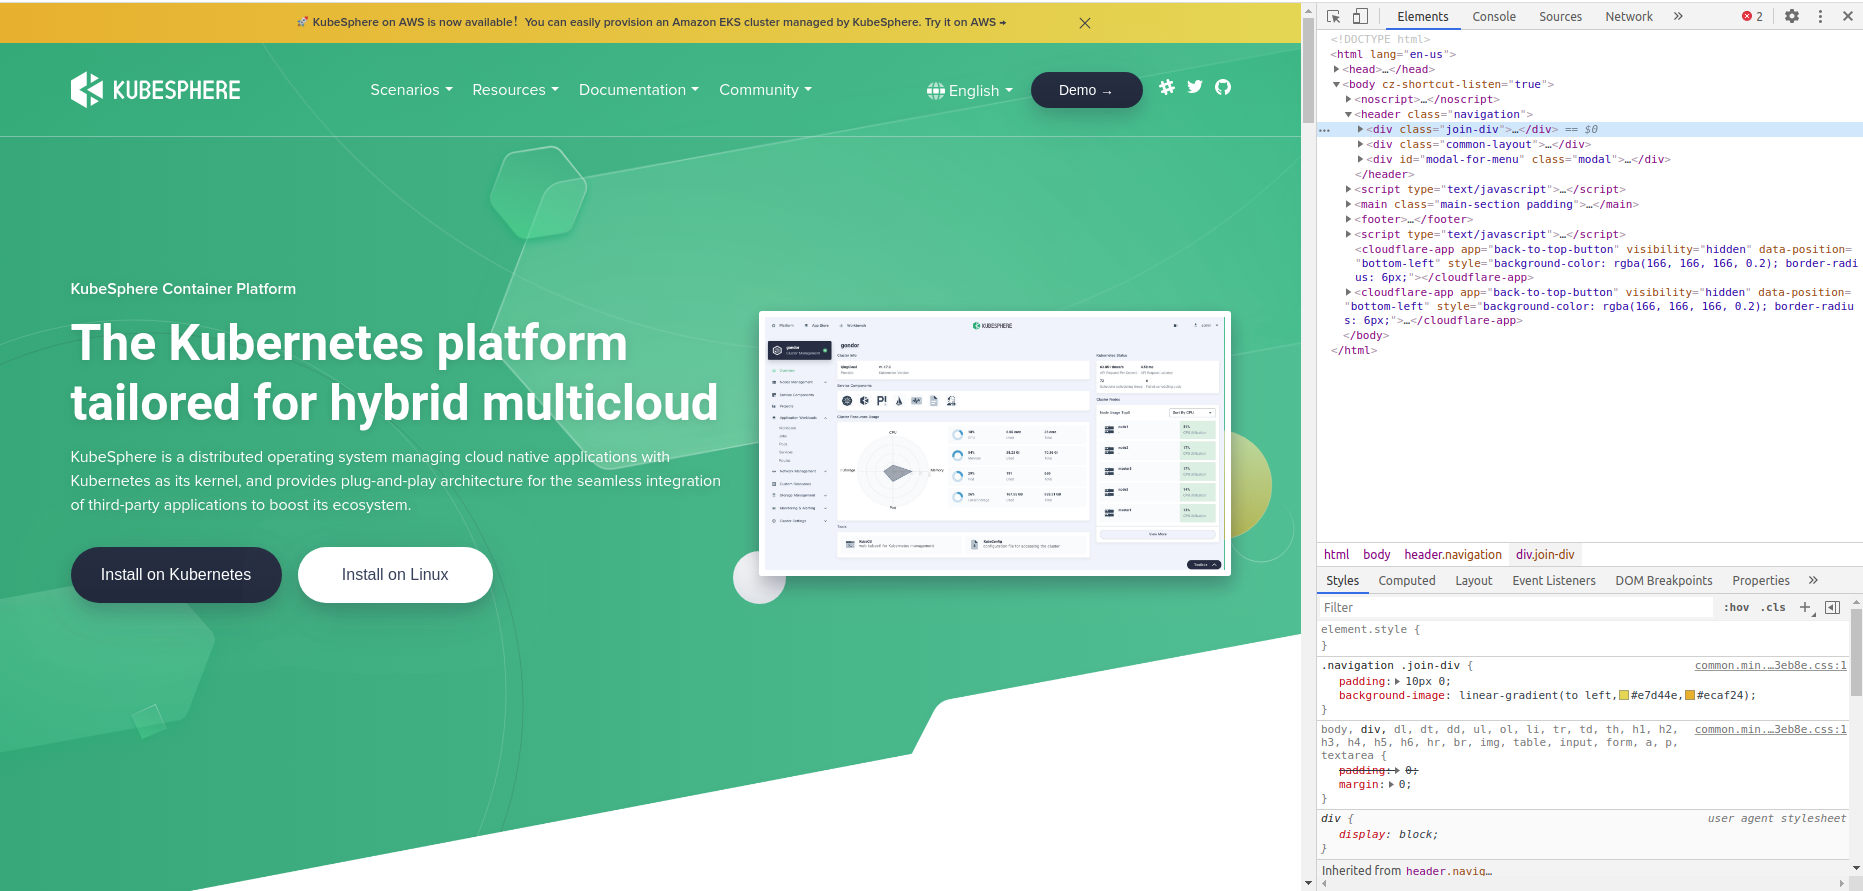
Task: Click the red error count badge
Action: tap(1752, 16)
